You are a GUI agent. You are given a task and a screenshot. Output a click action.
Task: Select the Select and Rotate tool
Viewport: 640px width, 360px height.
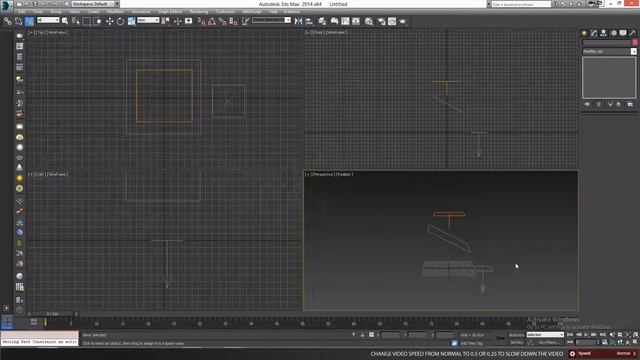120,21
